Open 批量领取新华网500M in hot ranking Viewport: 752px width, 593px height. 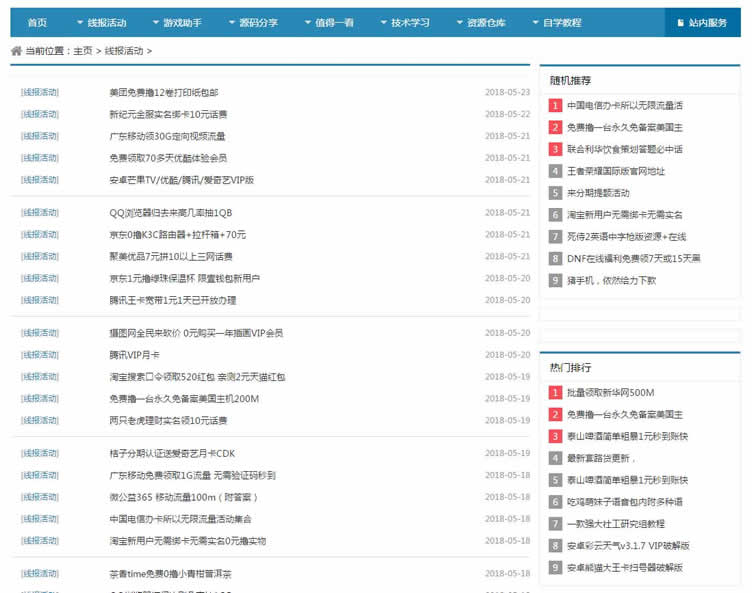click(610, 392)
